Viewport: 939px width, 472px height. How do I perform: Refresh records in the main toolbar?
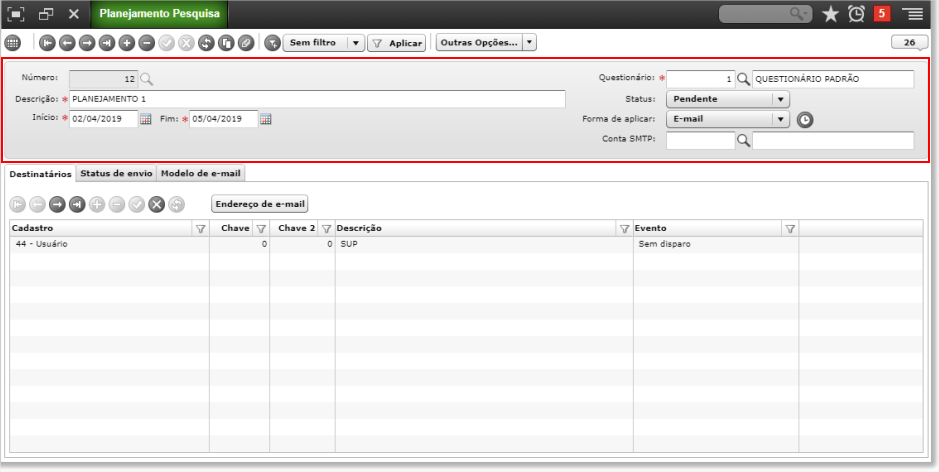206,43
